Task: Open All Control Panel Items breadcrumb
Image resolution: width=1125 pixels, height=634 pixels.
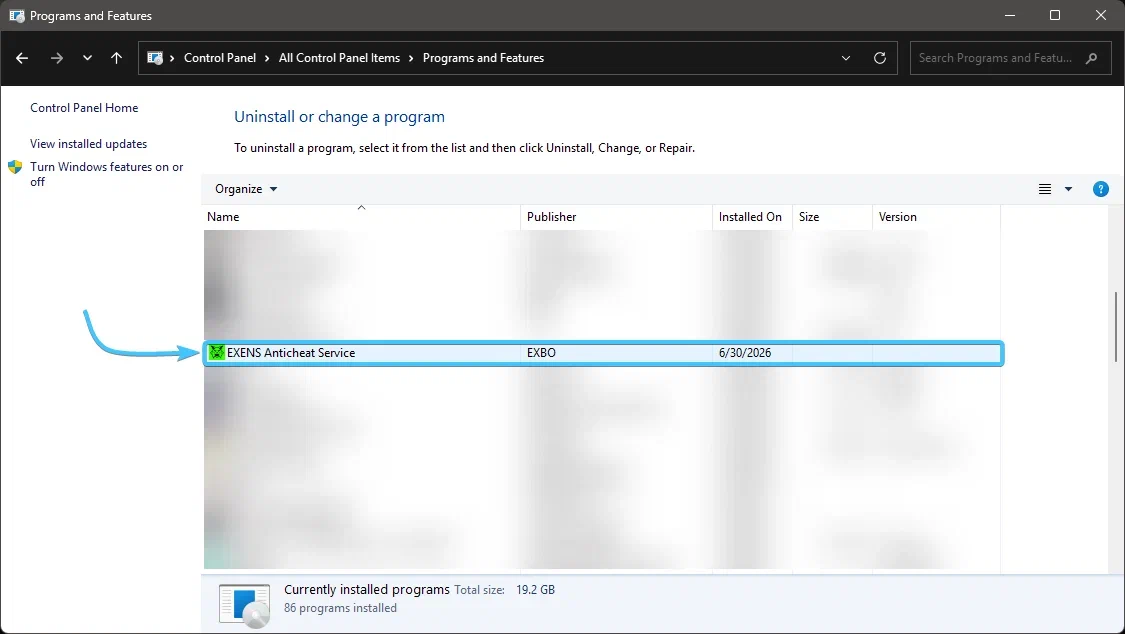Action: tap(339, 58)
